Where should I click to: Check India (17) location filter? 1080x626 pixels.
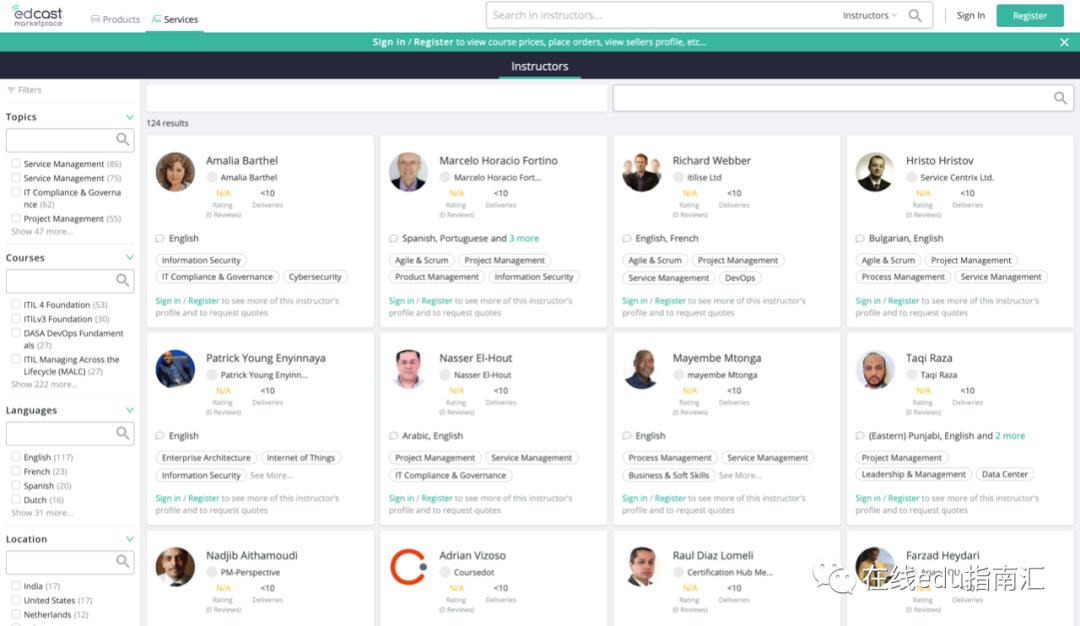click(15, 586)
